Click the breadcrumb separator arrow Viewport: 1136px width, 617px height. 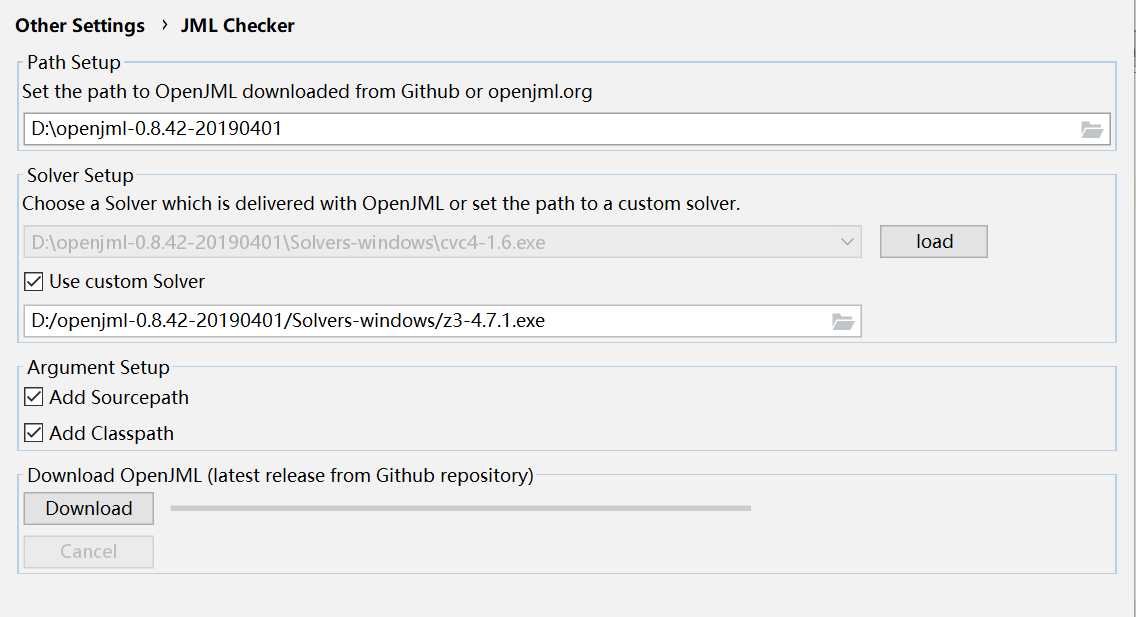164,25
